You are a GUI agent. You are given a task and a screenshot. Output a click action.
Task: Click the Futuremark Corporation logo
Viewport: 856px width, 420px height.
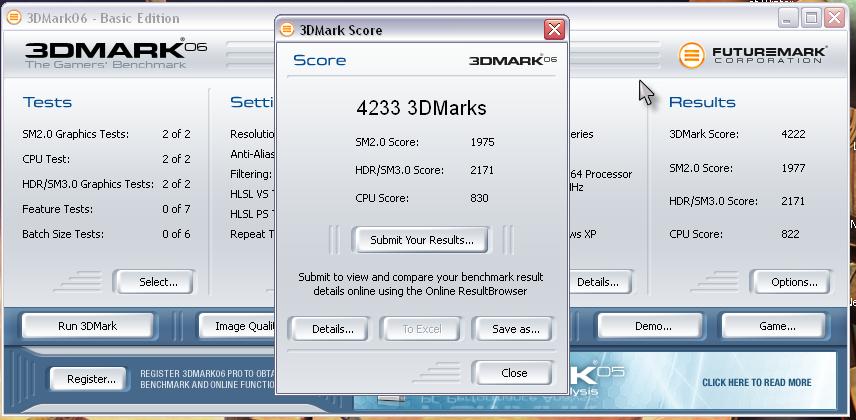tap(753, 55)
